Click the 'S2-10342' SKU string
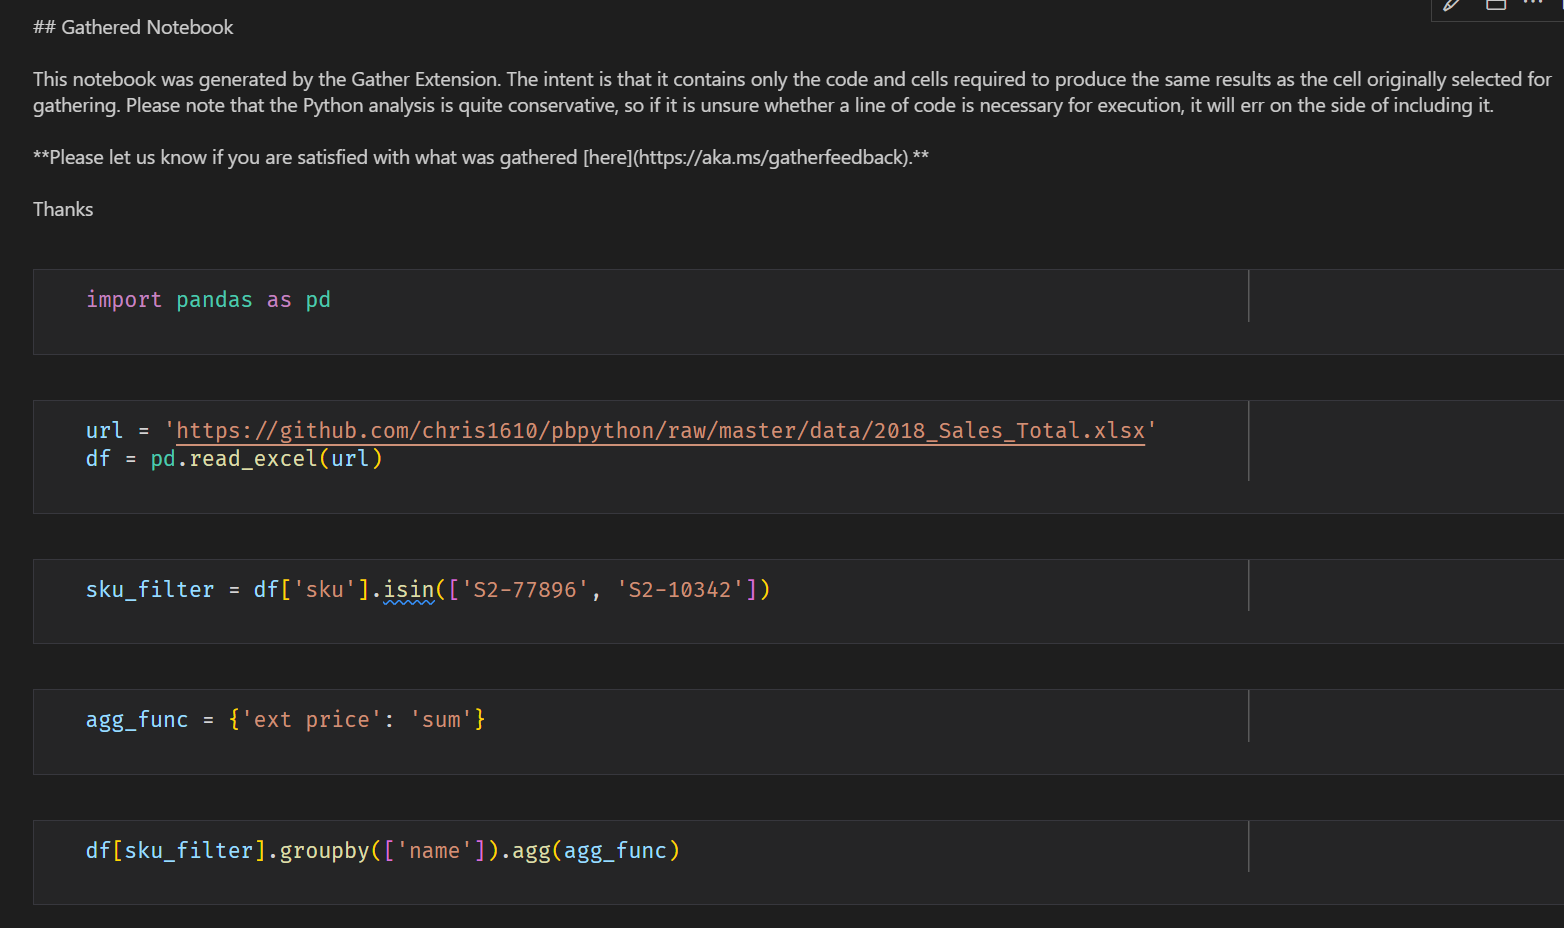Image resolution: width=1564 pixels, height=928 pixels. tap(668, 589)
